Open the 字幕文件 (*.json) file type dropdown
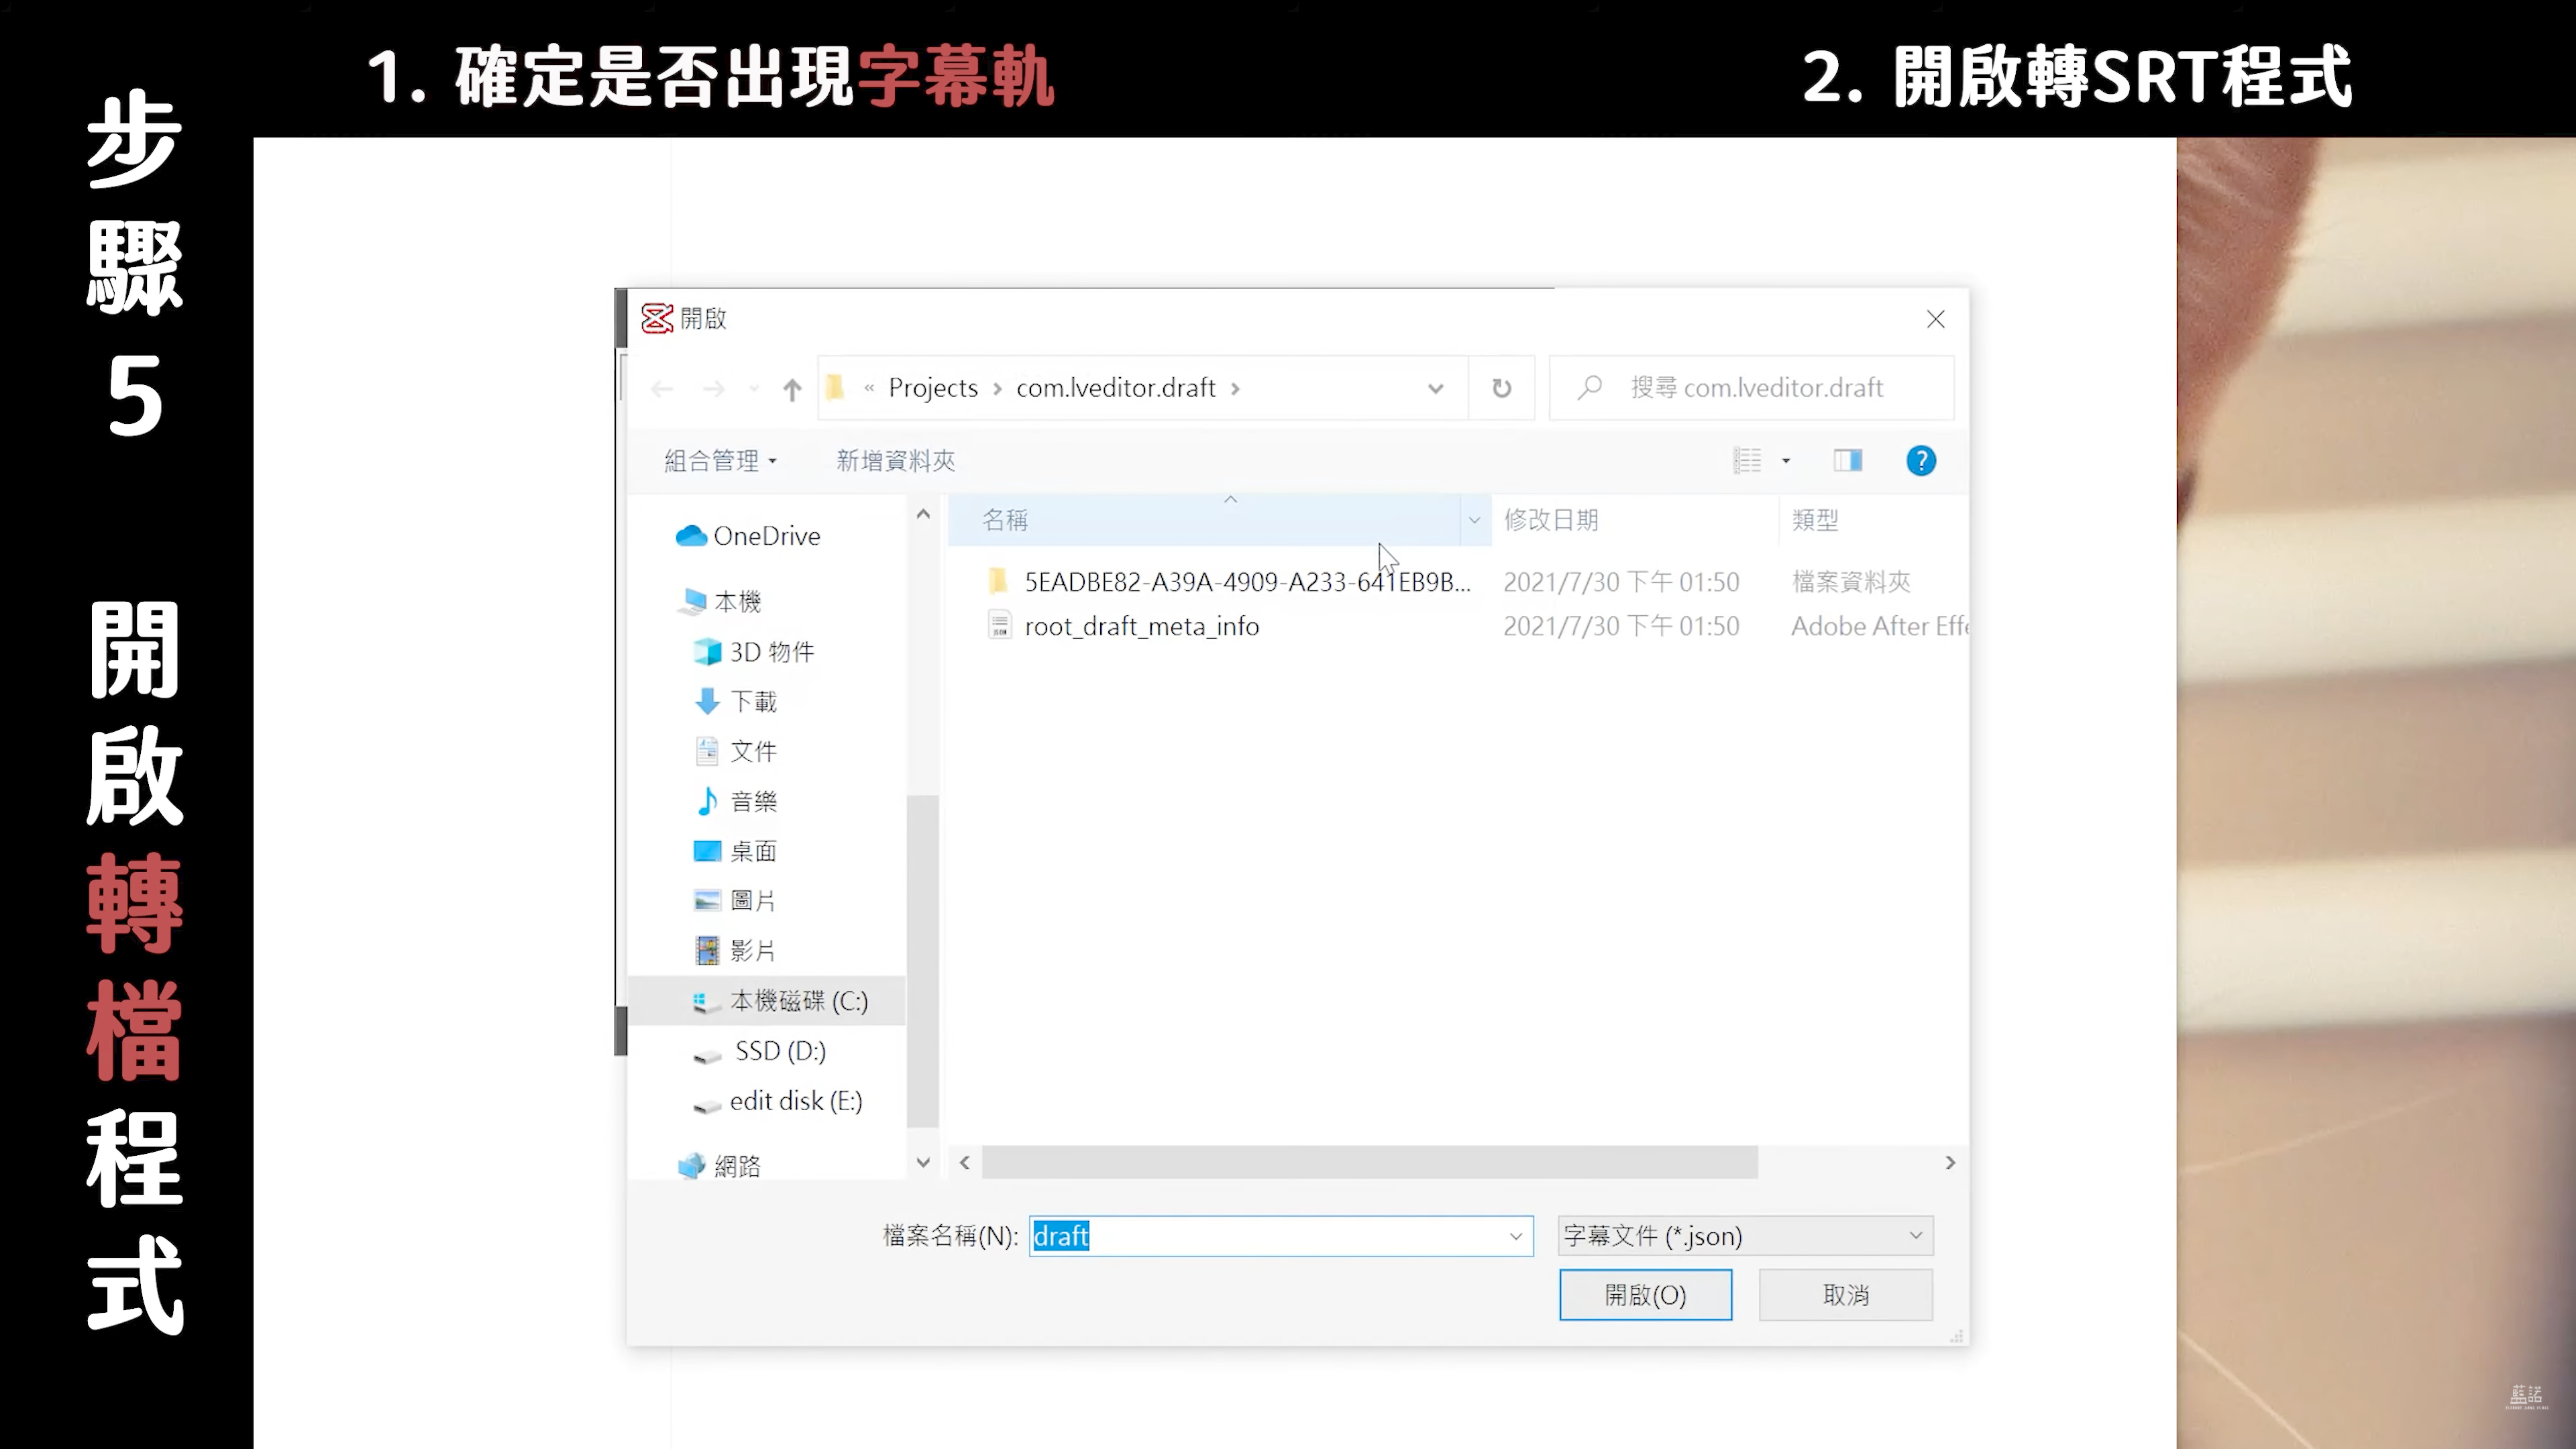This screenshot has width=2576, height=1449. click(x=1745, y=1236)
